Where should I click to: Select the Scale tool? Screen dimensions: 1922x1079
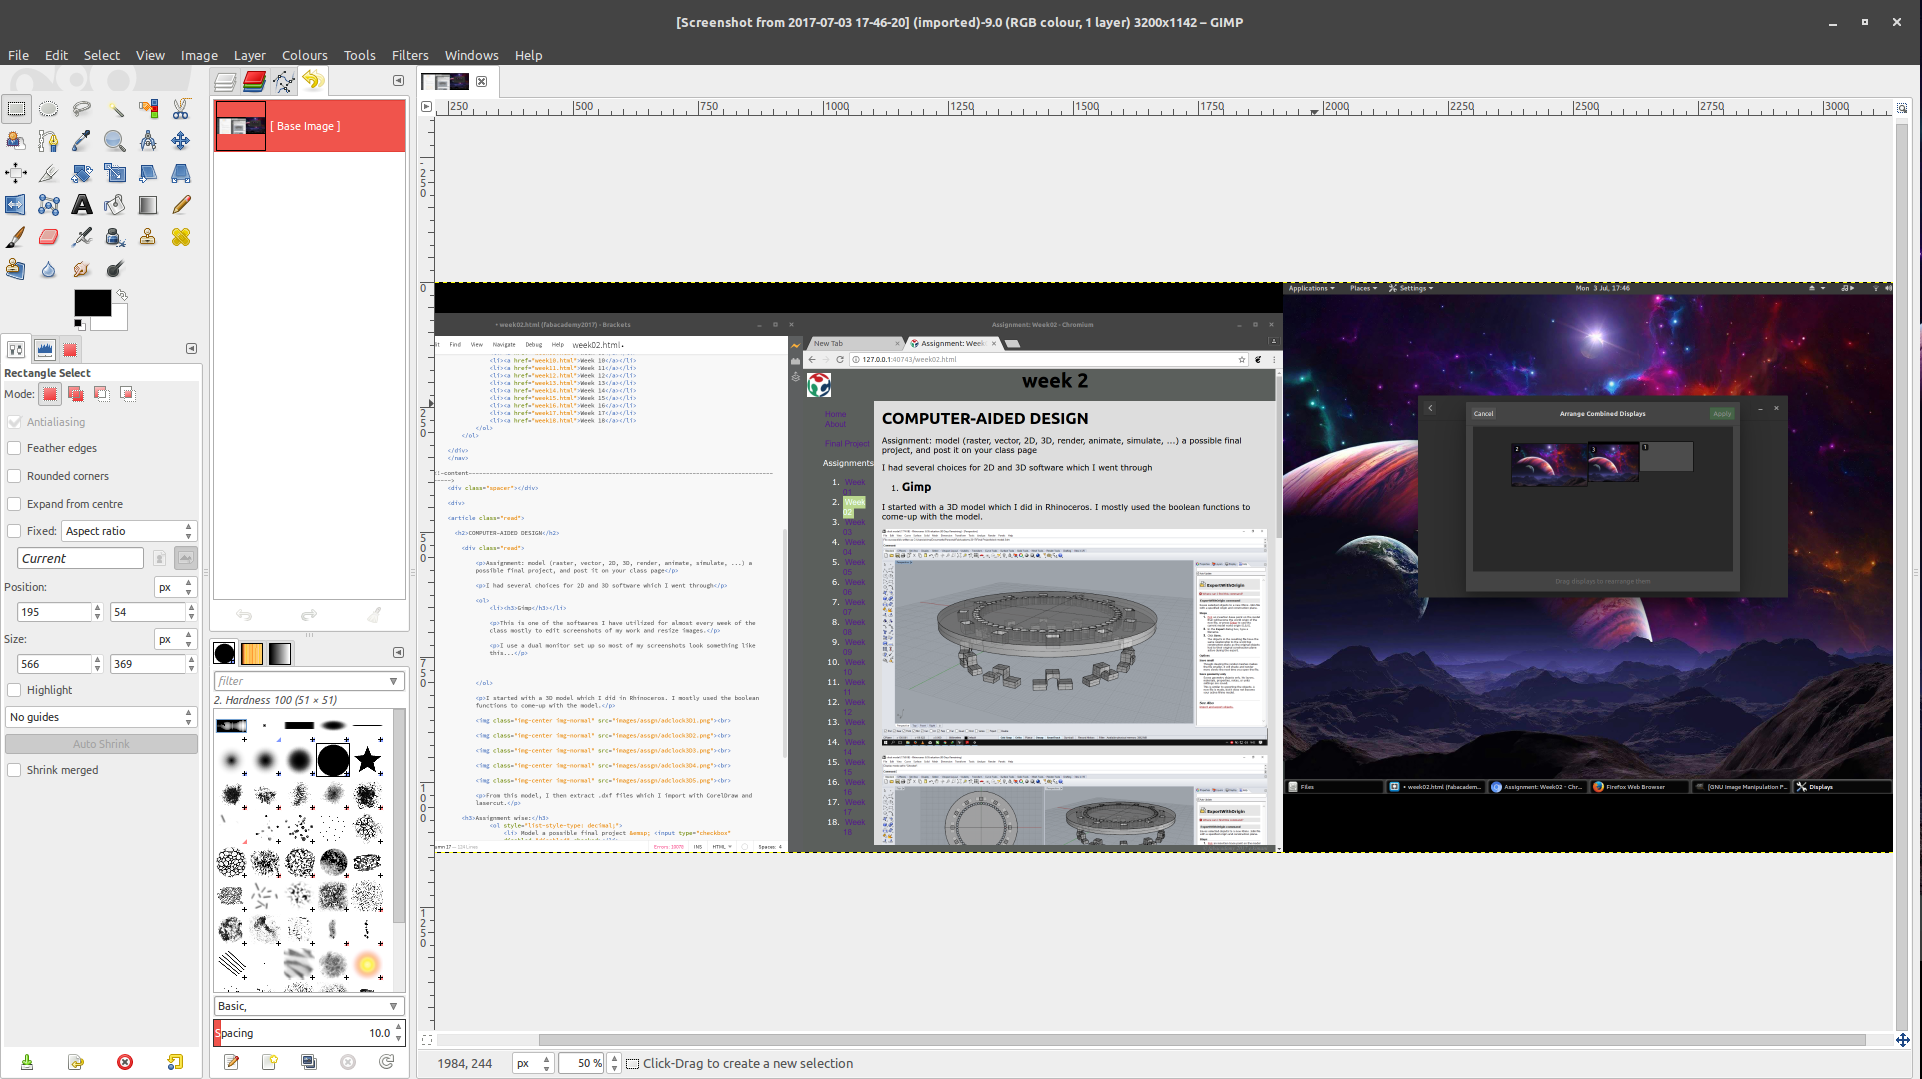click(x=115, y=173)
